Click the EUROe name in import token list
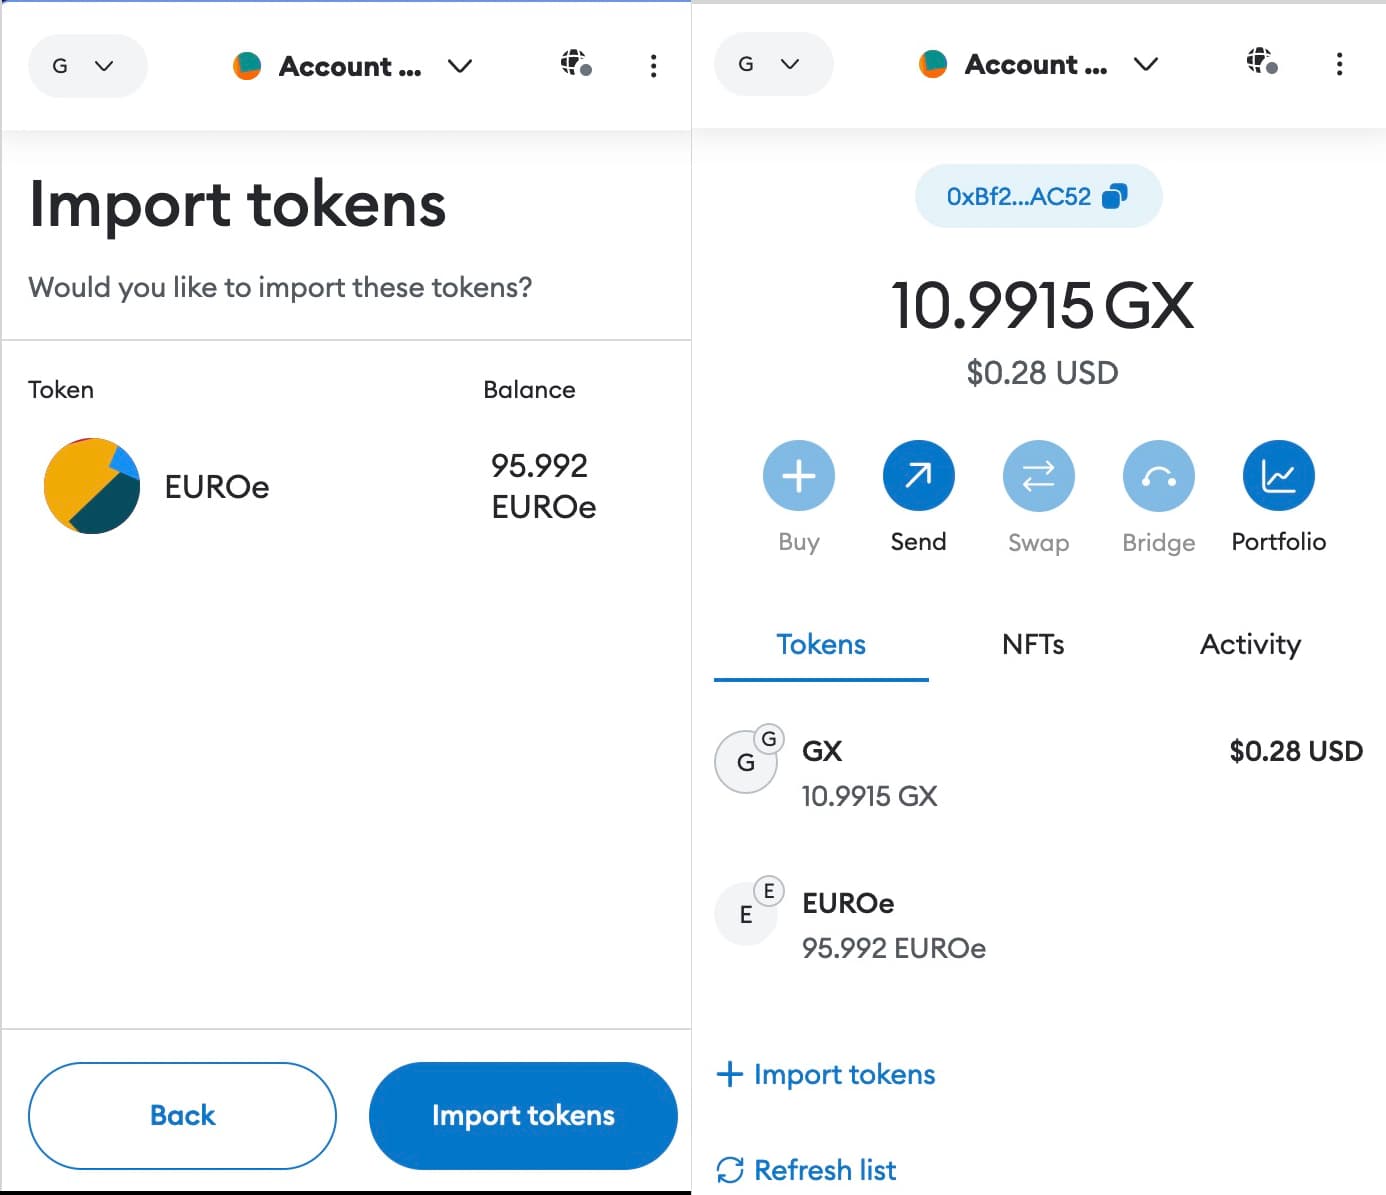This screenshot has width=1386, height=1195. tap(217, 487)
